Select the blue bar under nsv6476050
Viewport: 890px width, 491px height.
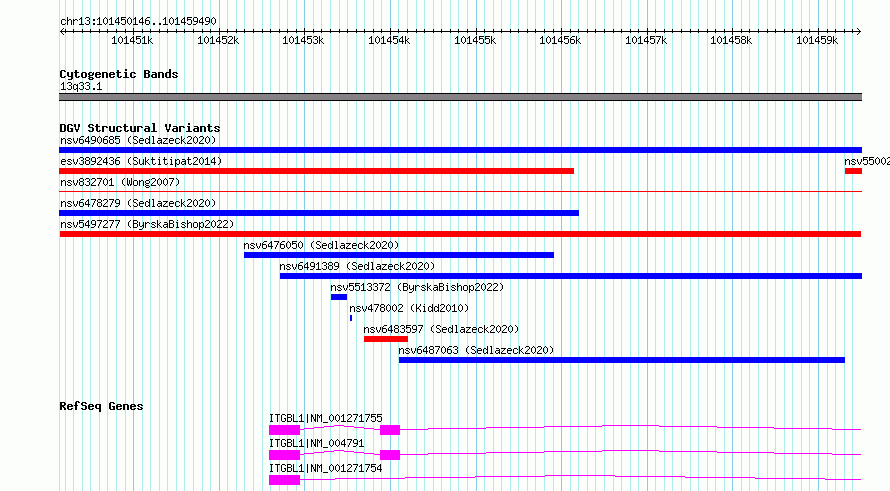click(x=399, y=255)
